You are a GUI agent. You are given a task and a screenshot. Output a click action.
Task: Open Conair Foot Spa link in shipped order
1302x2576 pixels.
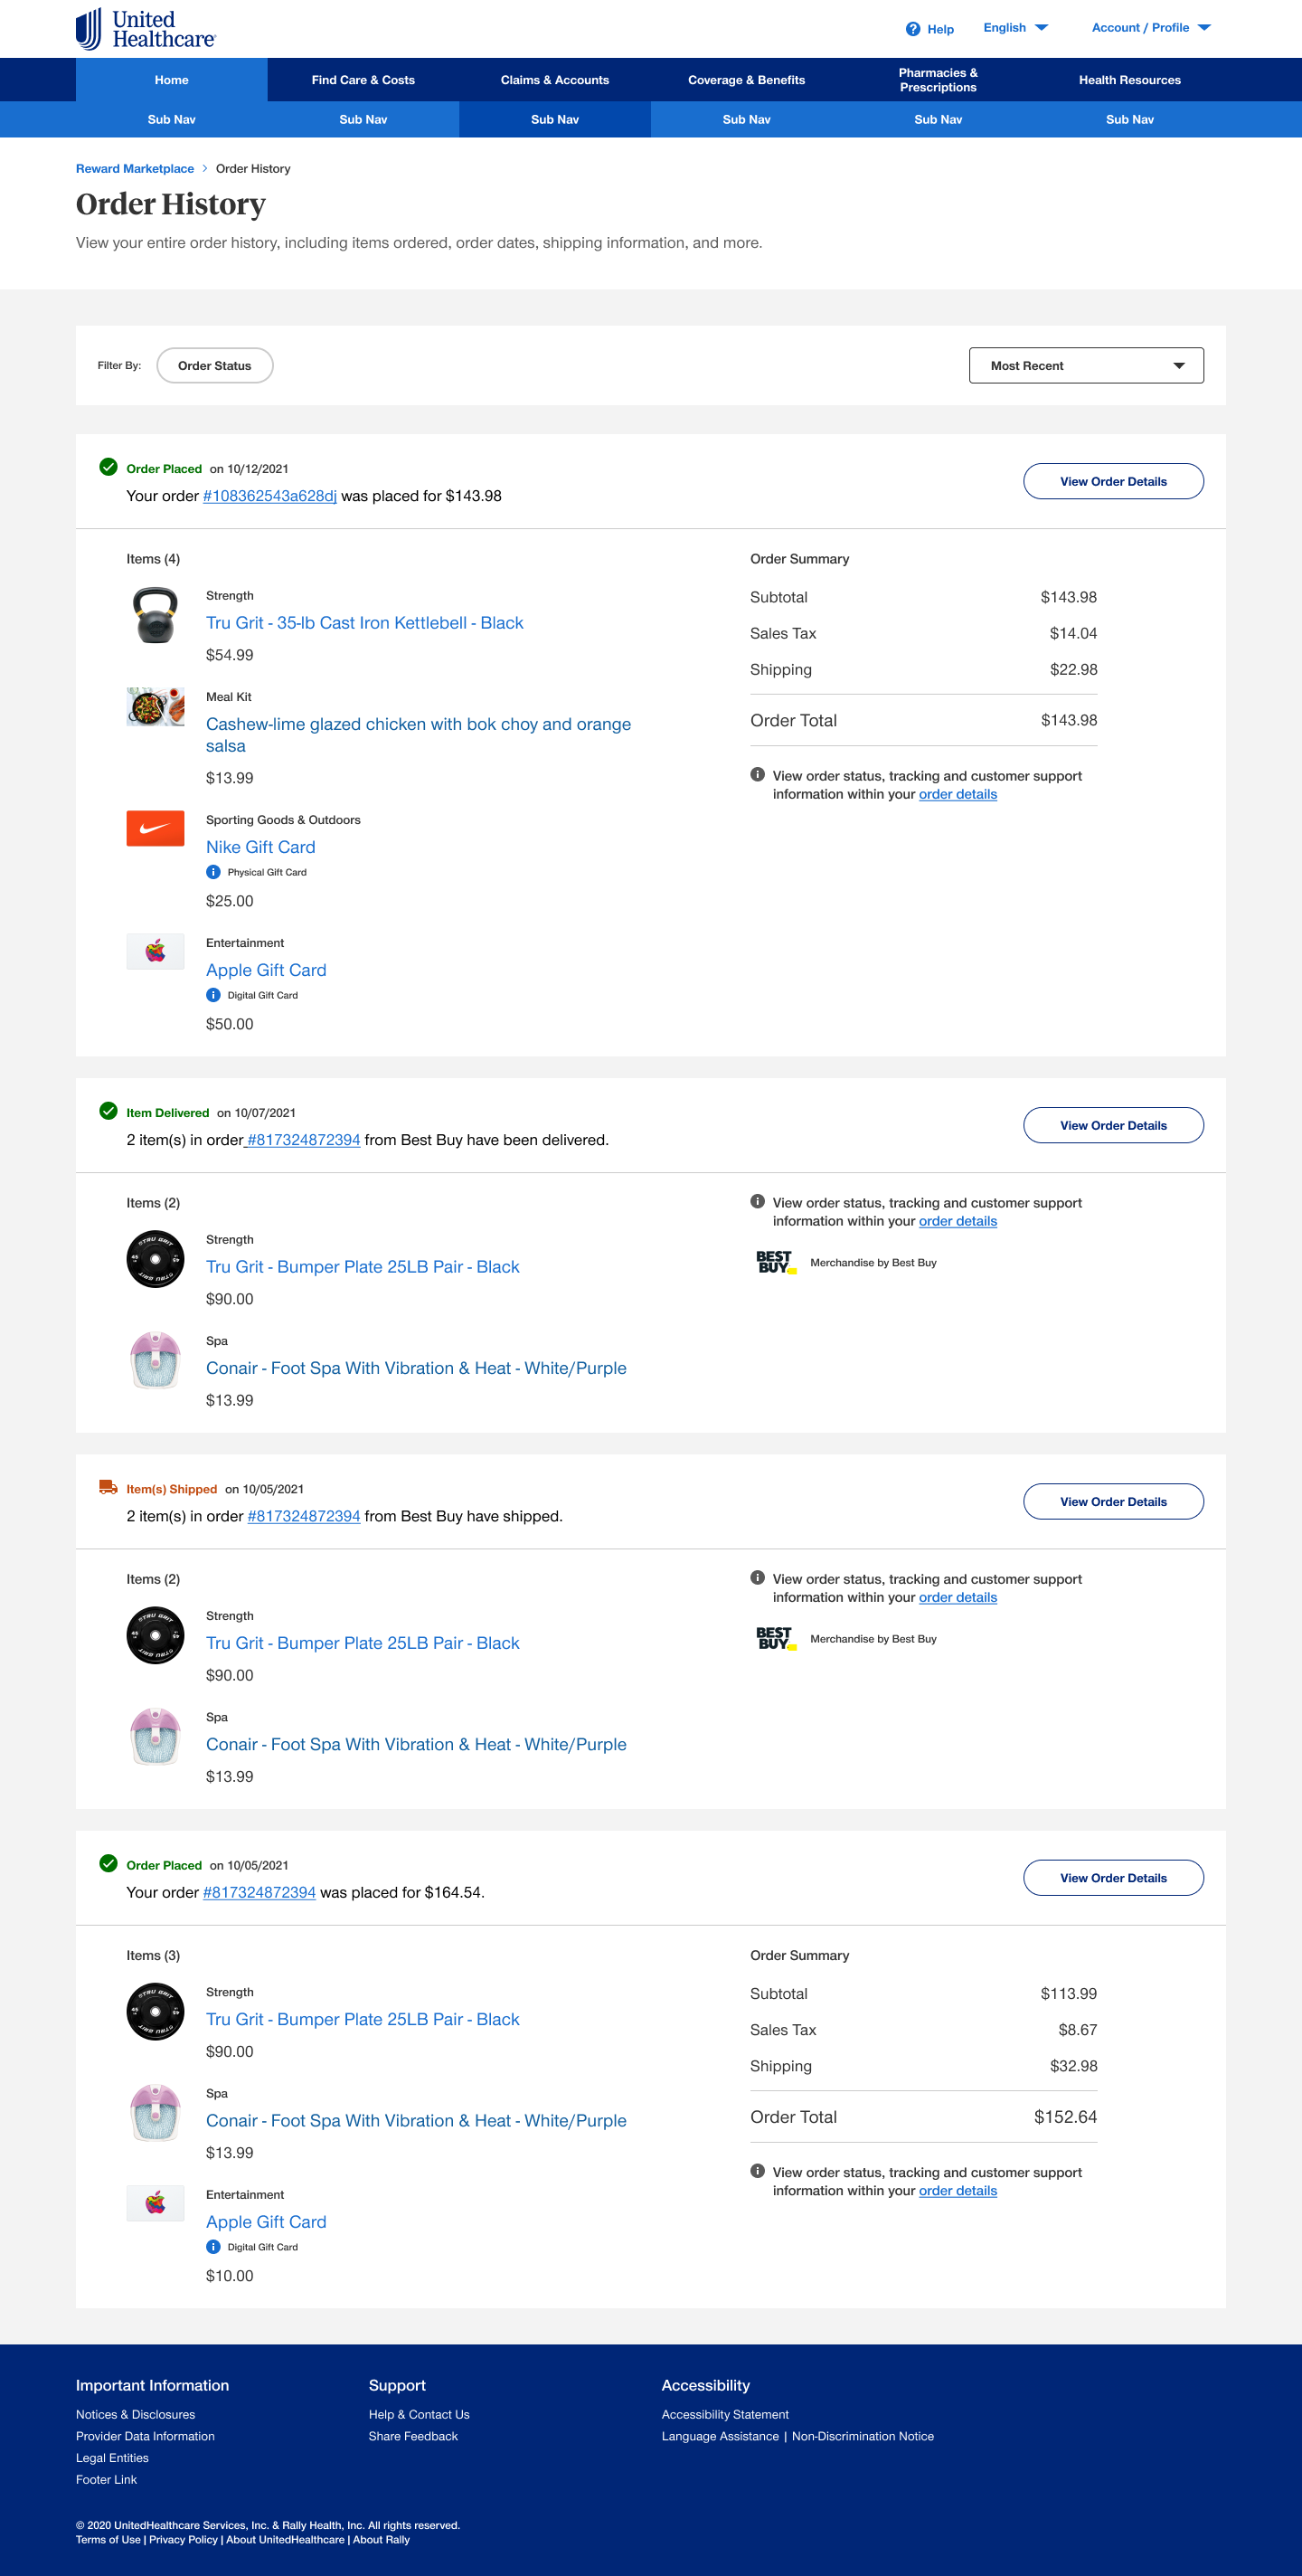(416, 1744)
